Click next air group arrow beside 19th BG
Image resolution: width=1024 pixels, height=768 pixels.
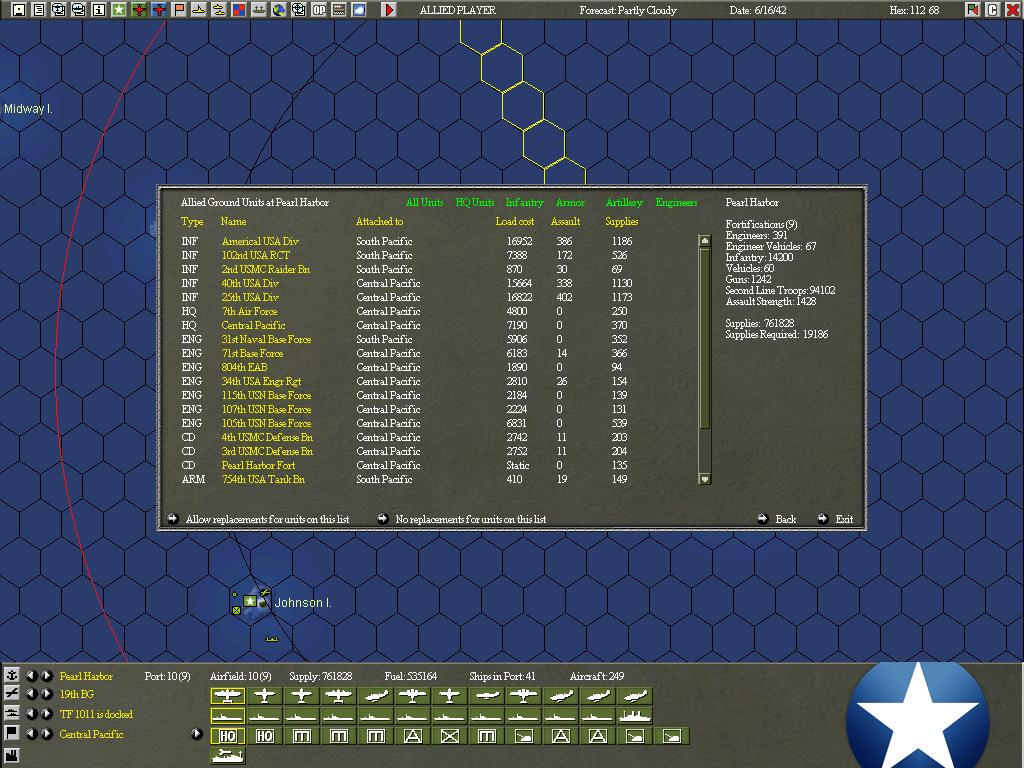click(x=46, y=694)
